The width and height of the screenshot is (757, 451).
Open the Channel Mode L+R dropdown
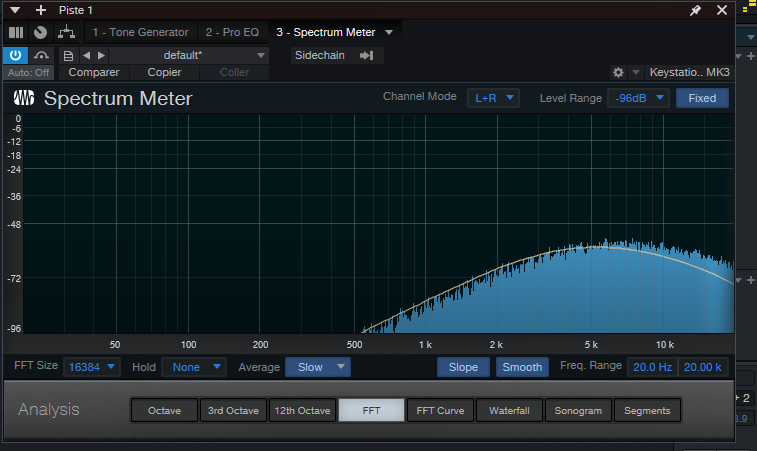[493, 98]
